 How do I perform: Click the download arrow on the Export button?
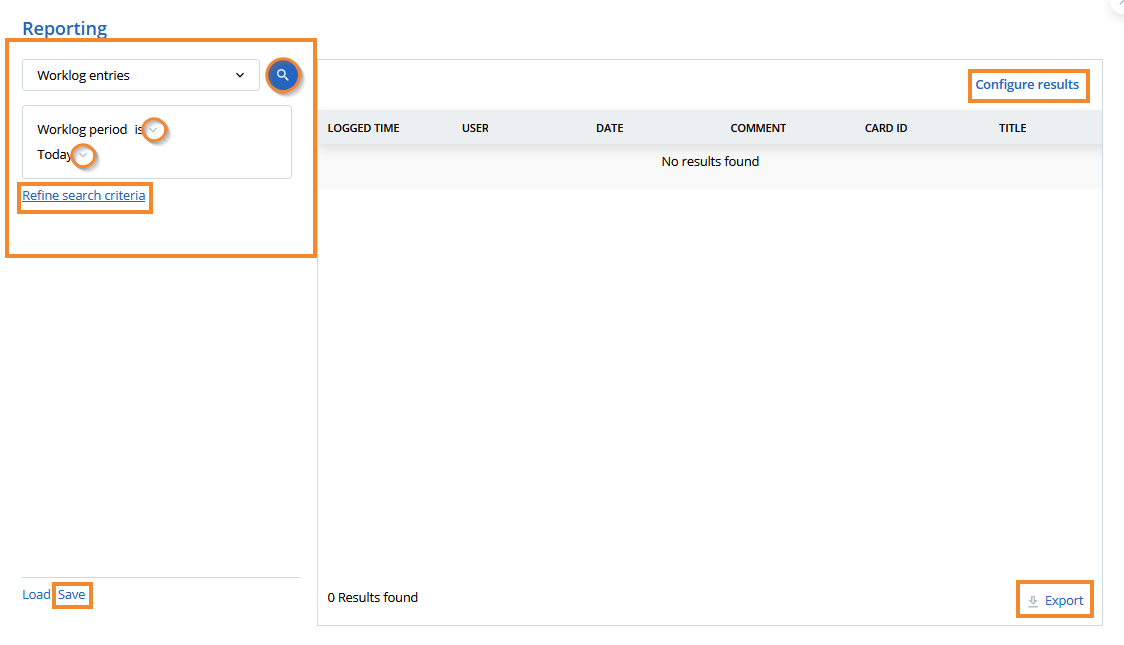click(x=1031, y=599)
